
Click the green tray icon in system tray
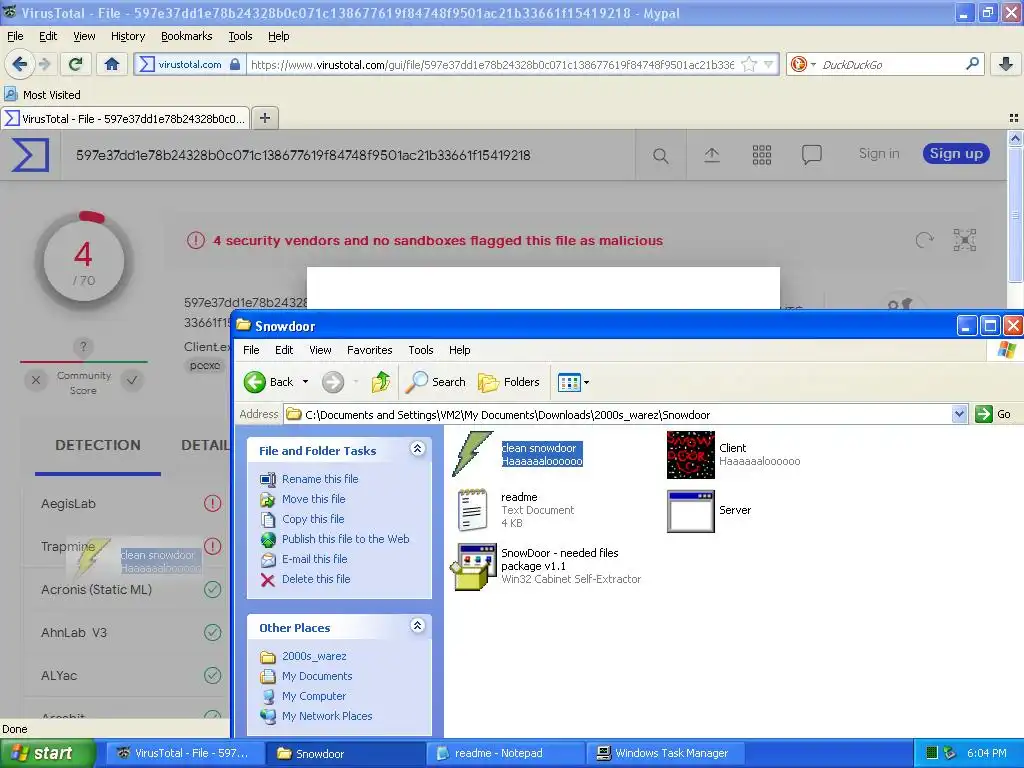[x=932, y=753]
